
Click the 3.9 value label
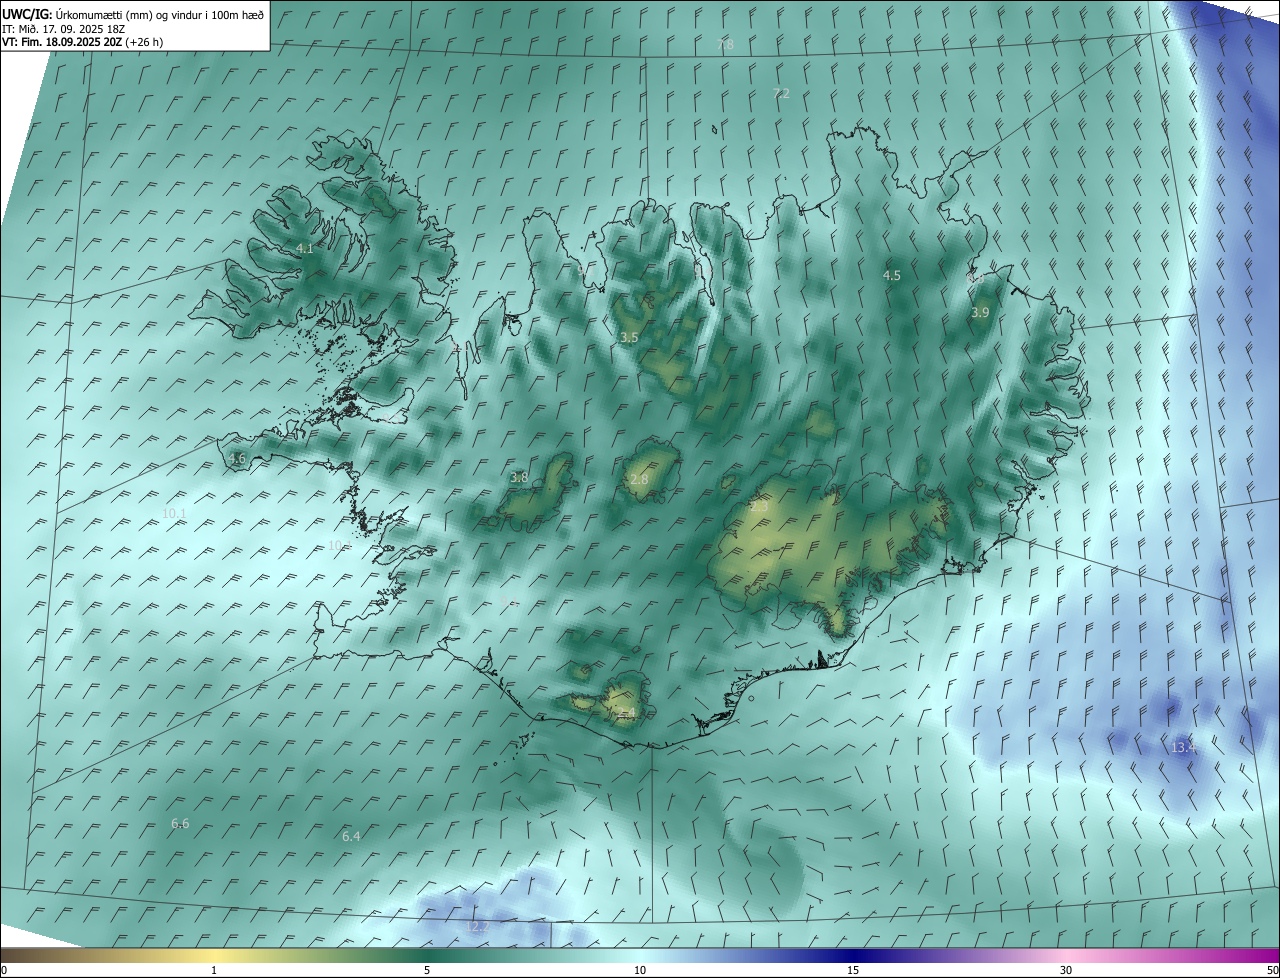click(980, 313)
